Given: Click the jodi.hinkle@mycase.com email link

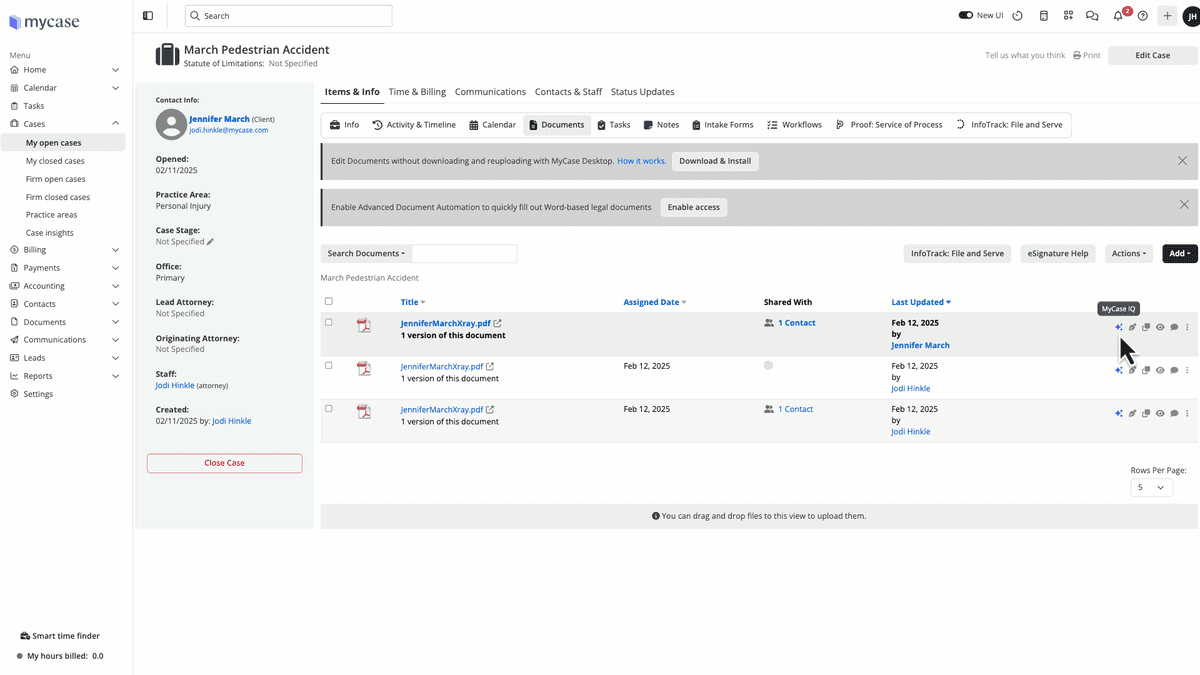Looking at the screenshot, I should pos(229,130).
